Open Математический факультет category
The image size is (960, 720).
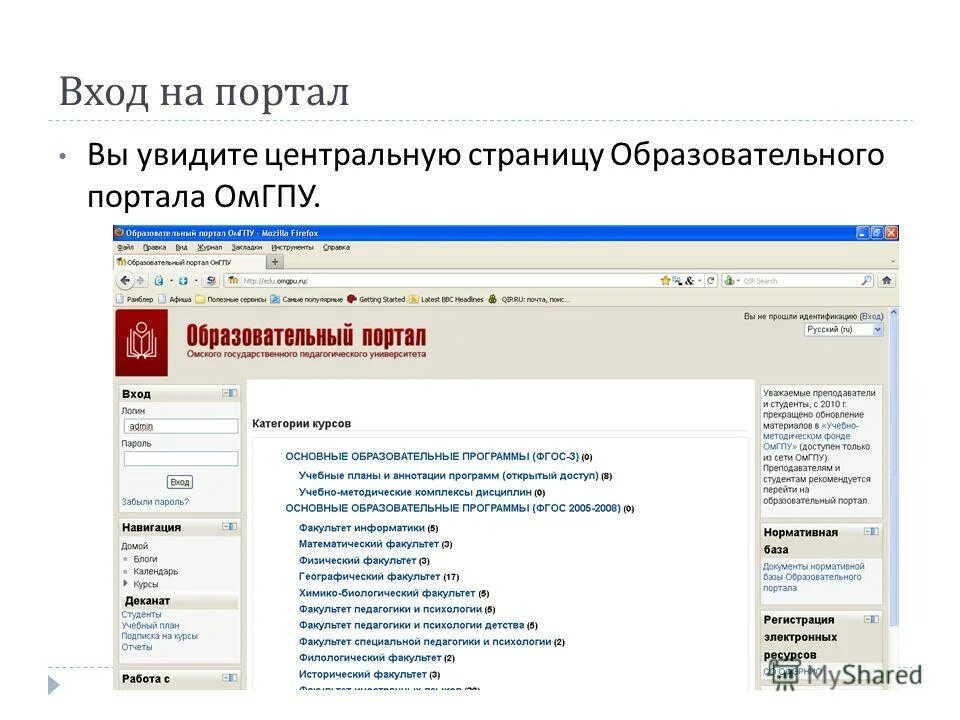(x=369, y=544)
